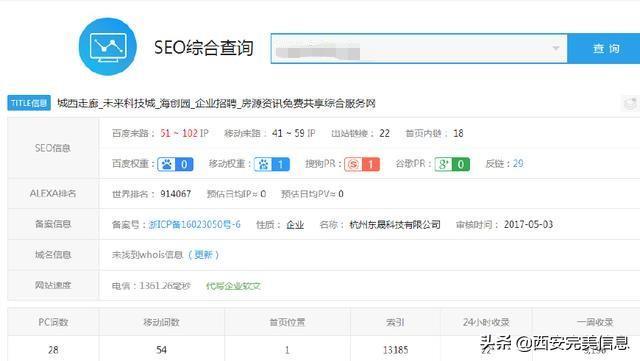This screenshot has height=361, width=640.
Task: Focus the domain query input field
Action: point(419,49)
